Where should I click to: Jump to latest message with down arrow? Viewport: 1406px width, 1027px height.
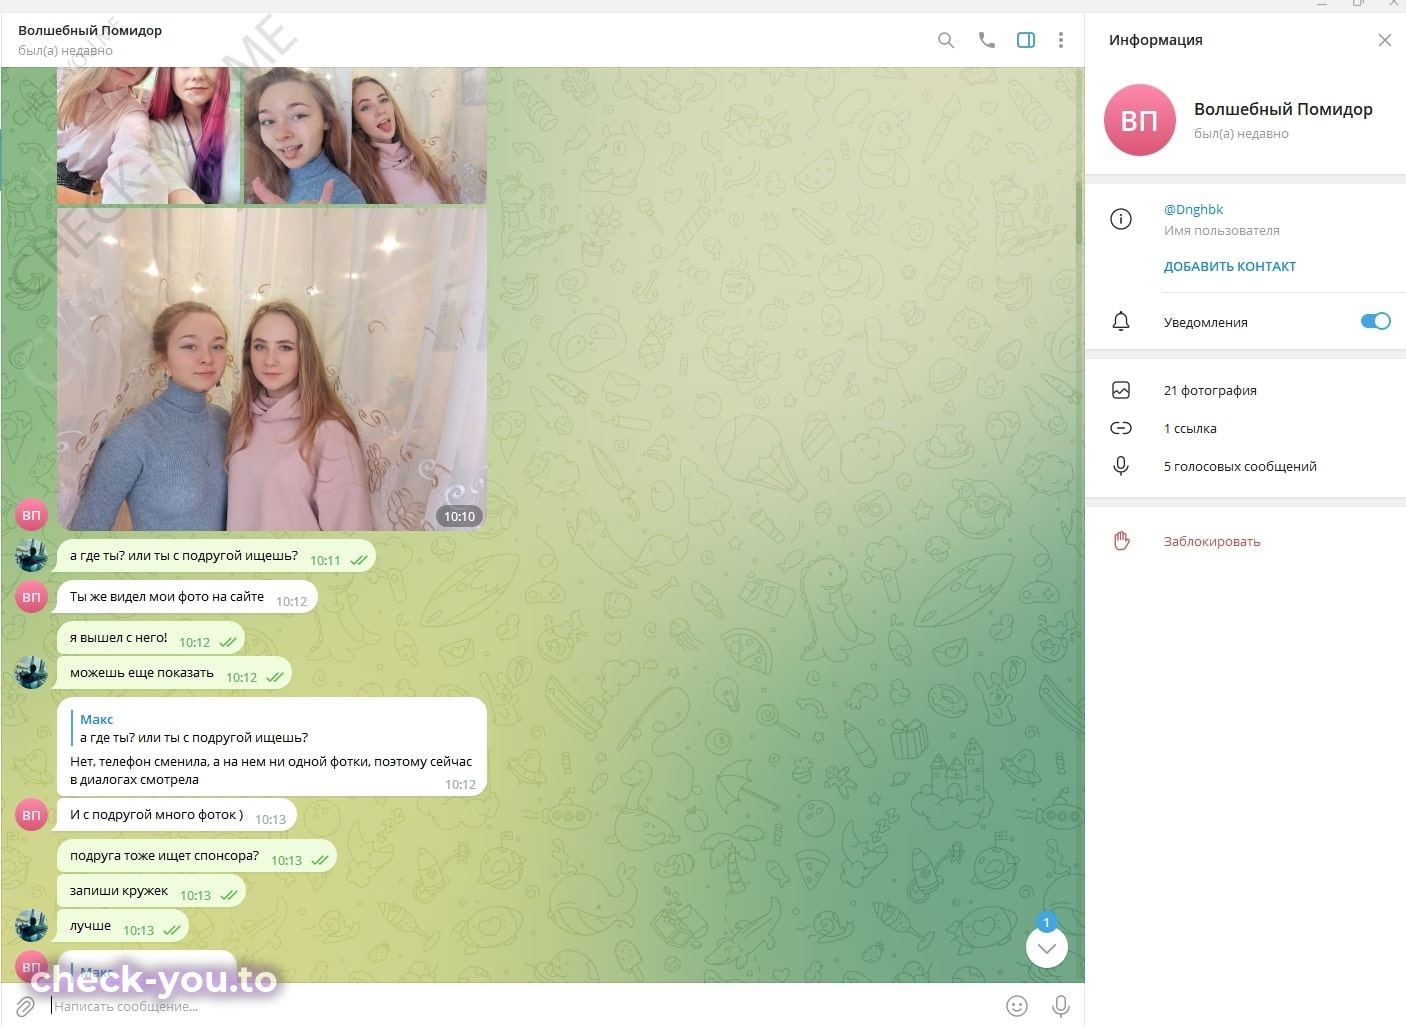coord(1046,948)
